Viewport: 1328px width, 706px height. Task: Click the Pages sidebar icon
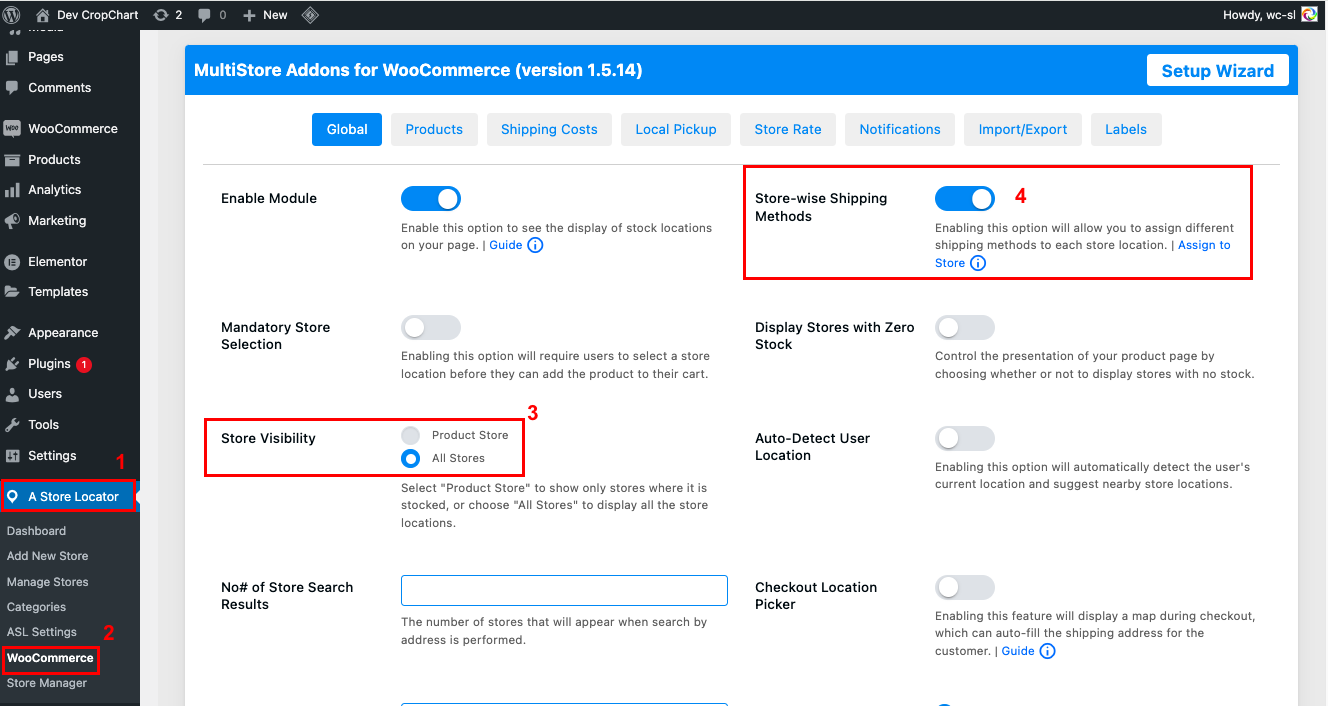pos(12,57)
